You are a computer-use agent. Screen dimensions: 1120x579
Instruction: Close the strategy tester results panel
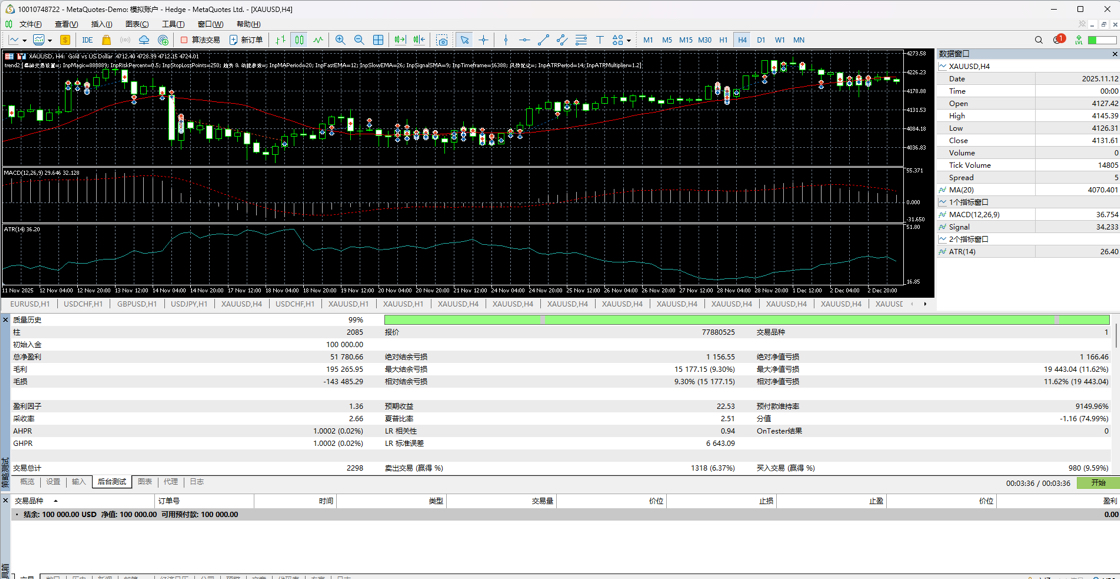[x=5, y=319]
